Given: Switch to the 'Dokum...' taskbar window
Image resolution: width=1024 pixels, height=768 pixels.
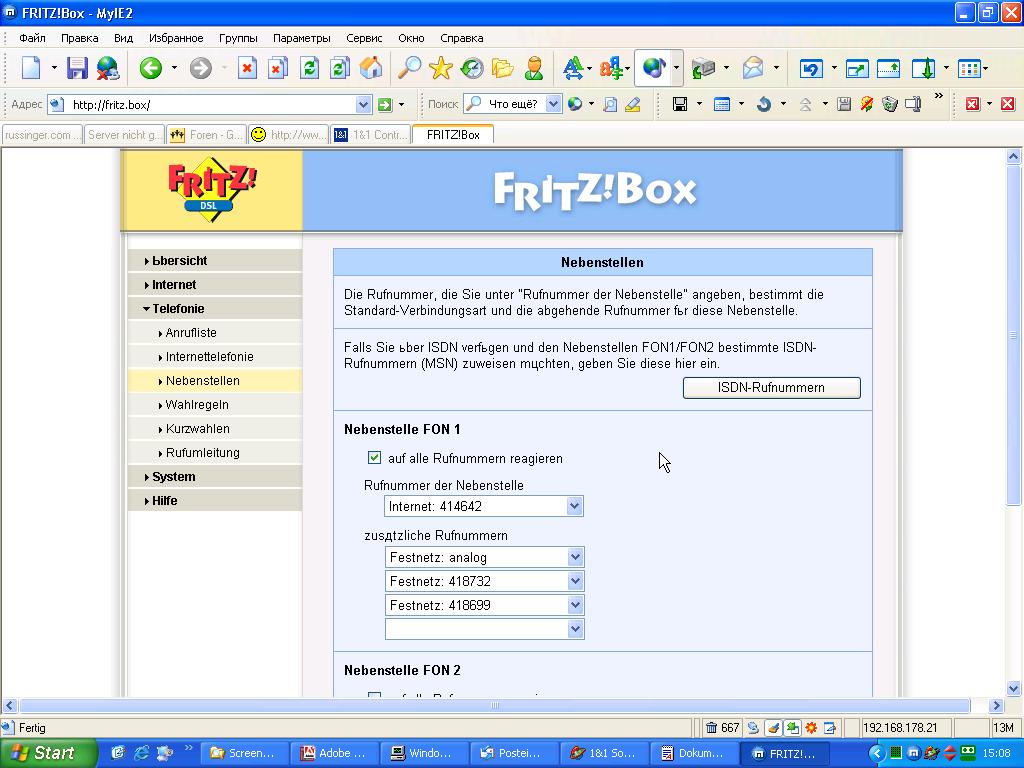Looking at the screenshot, I should tap(694, 753).
